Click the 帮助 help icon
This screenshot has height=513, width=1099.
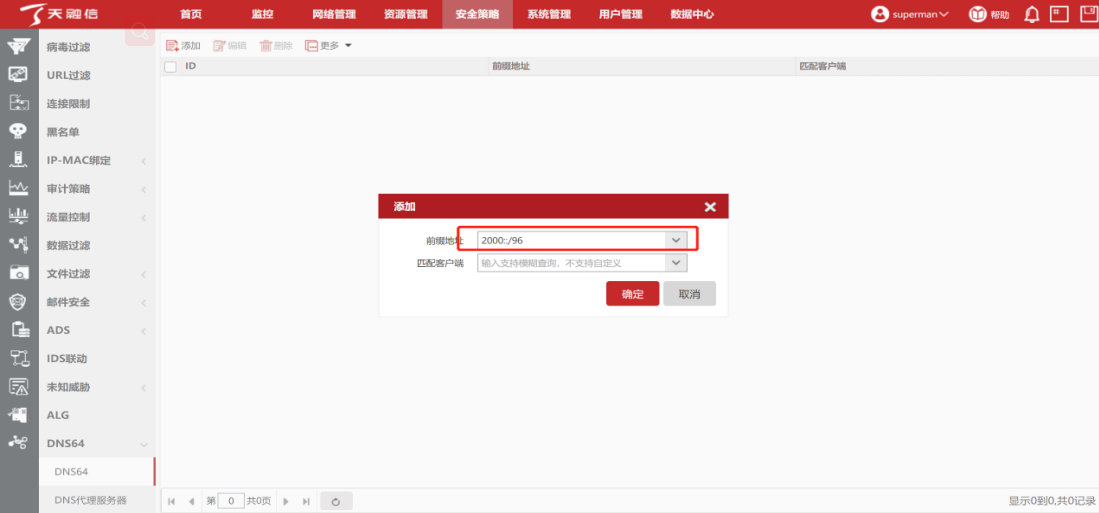977,15
